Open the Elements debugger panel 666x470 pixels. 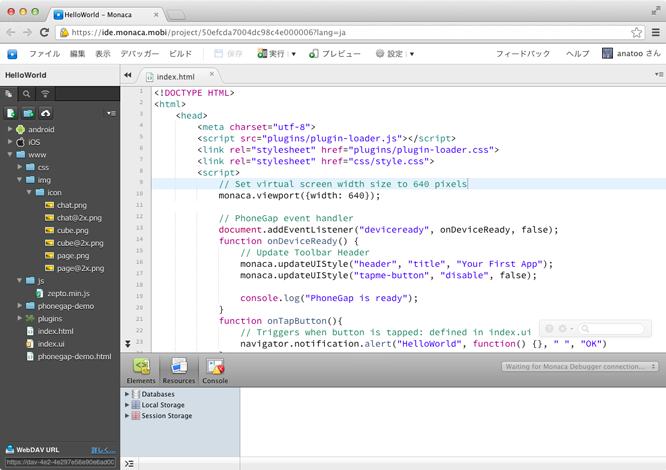tap(142, 369)
